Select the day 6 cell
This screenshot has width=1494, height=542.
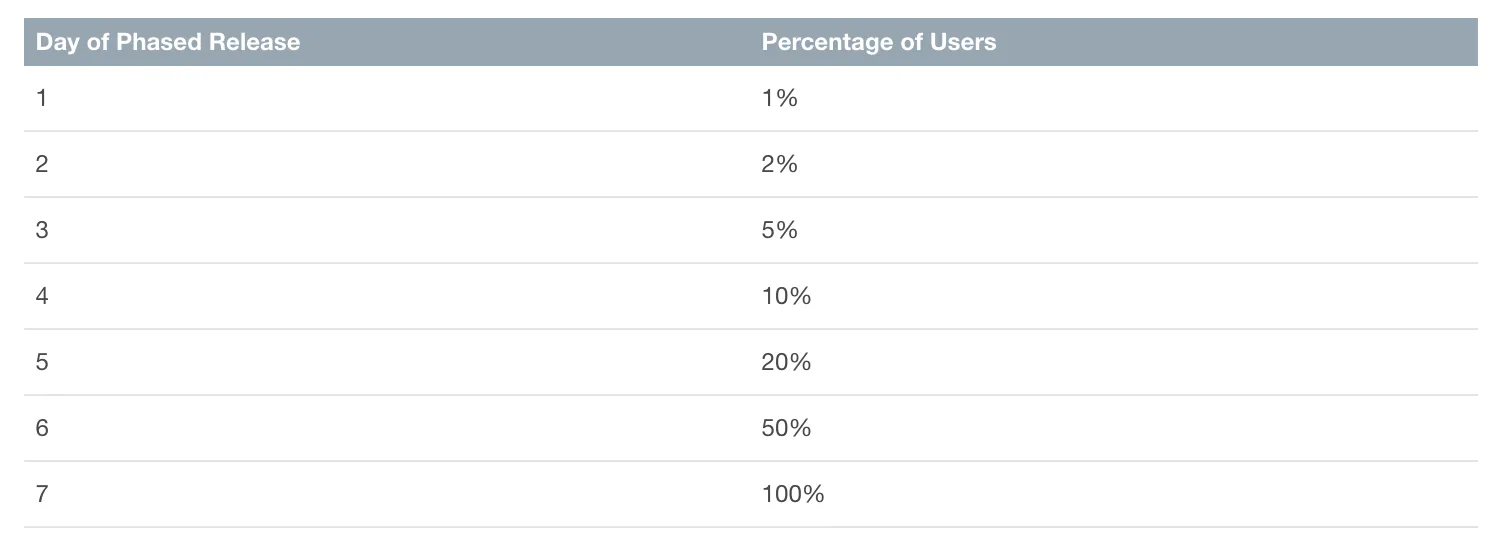click(x=41, y=428)
